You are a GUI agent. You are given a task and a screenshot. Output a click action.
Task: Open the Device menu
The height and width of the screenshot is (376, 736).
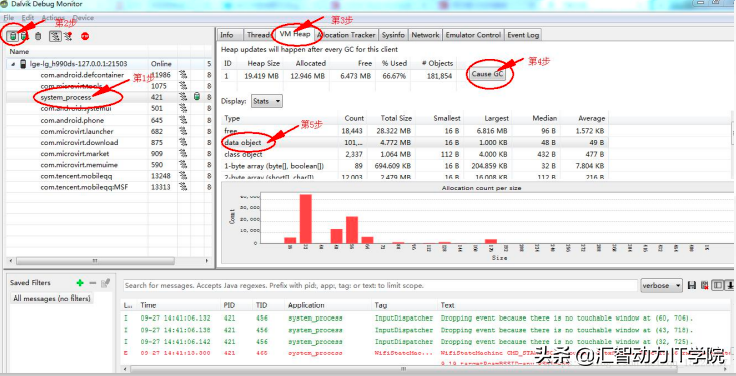pyautogui.click(x=83, y=18)
